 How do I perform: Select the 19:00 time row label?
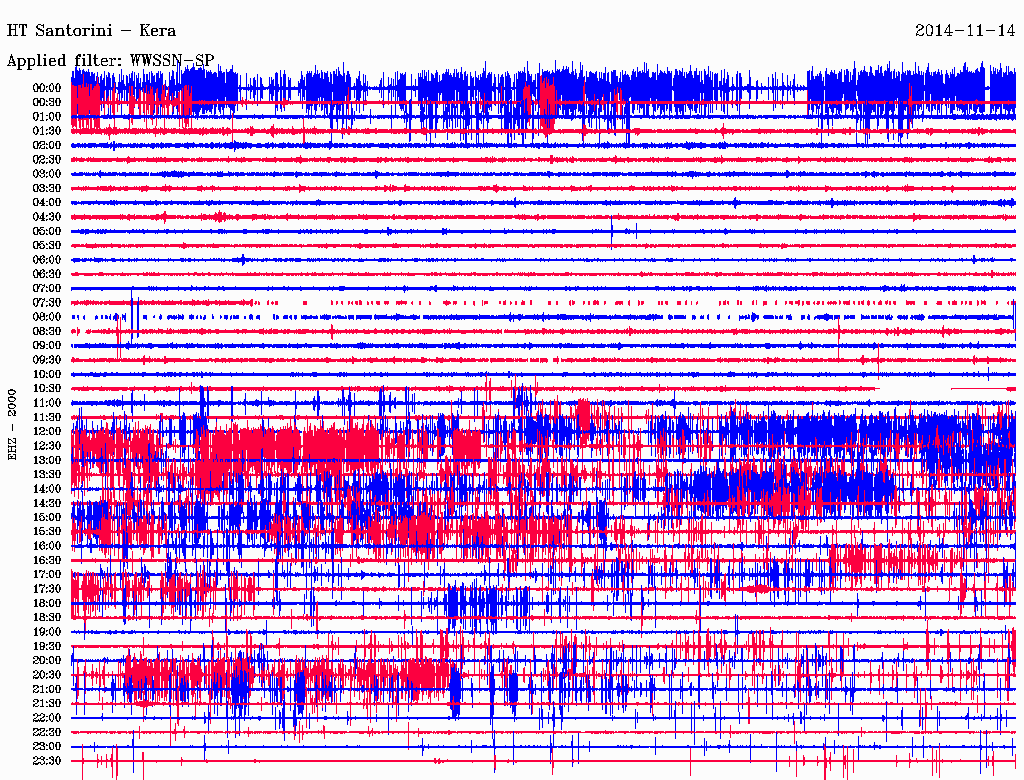(47, 632)
